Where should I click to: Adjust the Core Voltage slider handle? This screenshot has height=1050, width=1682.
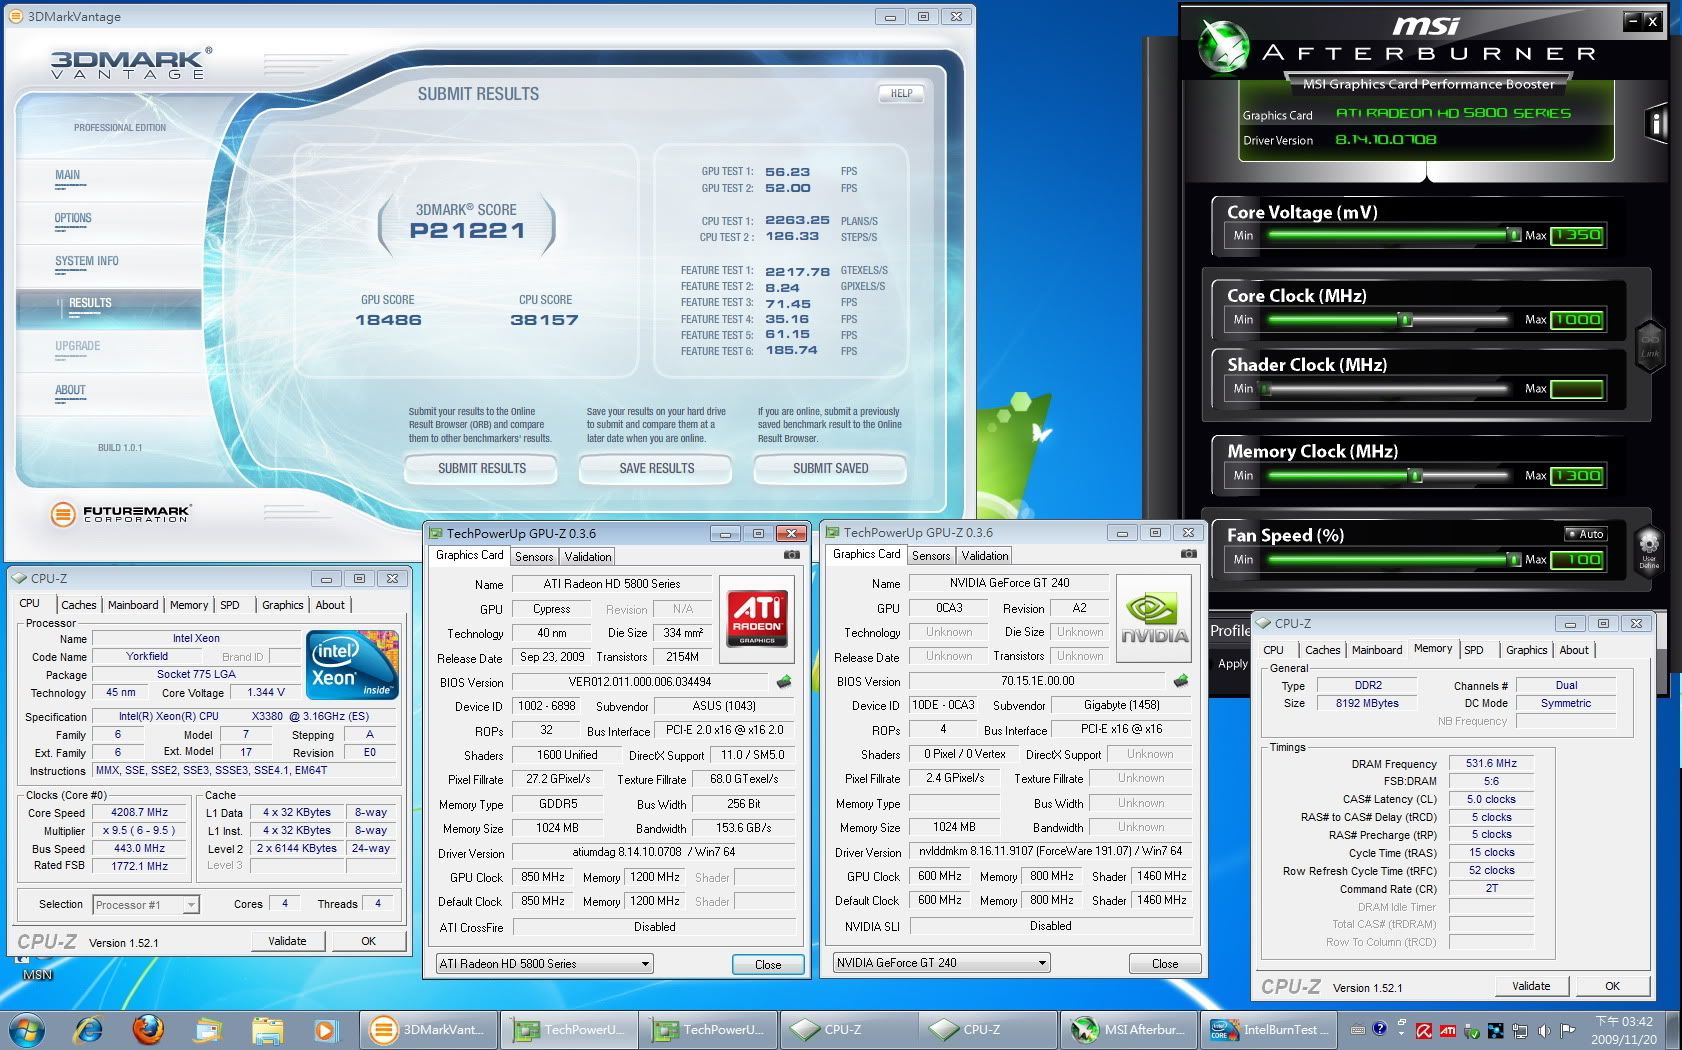pyautogui.click(x=1514, y=235)
